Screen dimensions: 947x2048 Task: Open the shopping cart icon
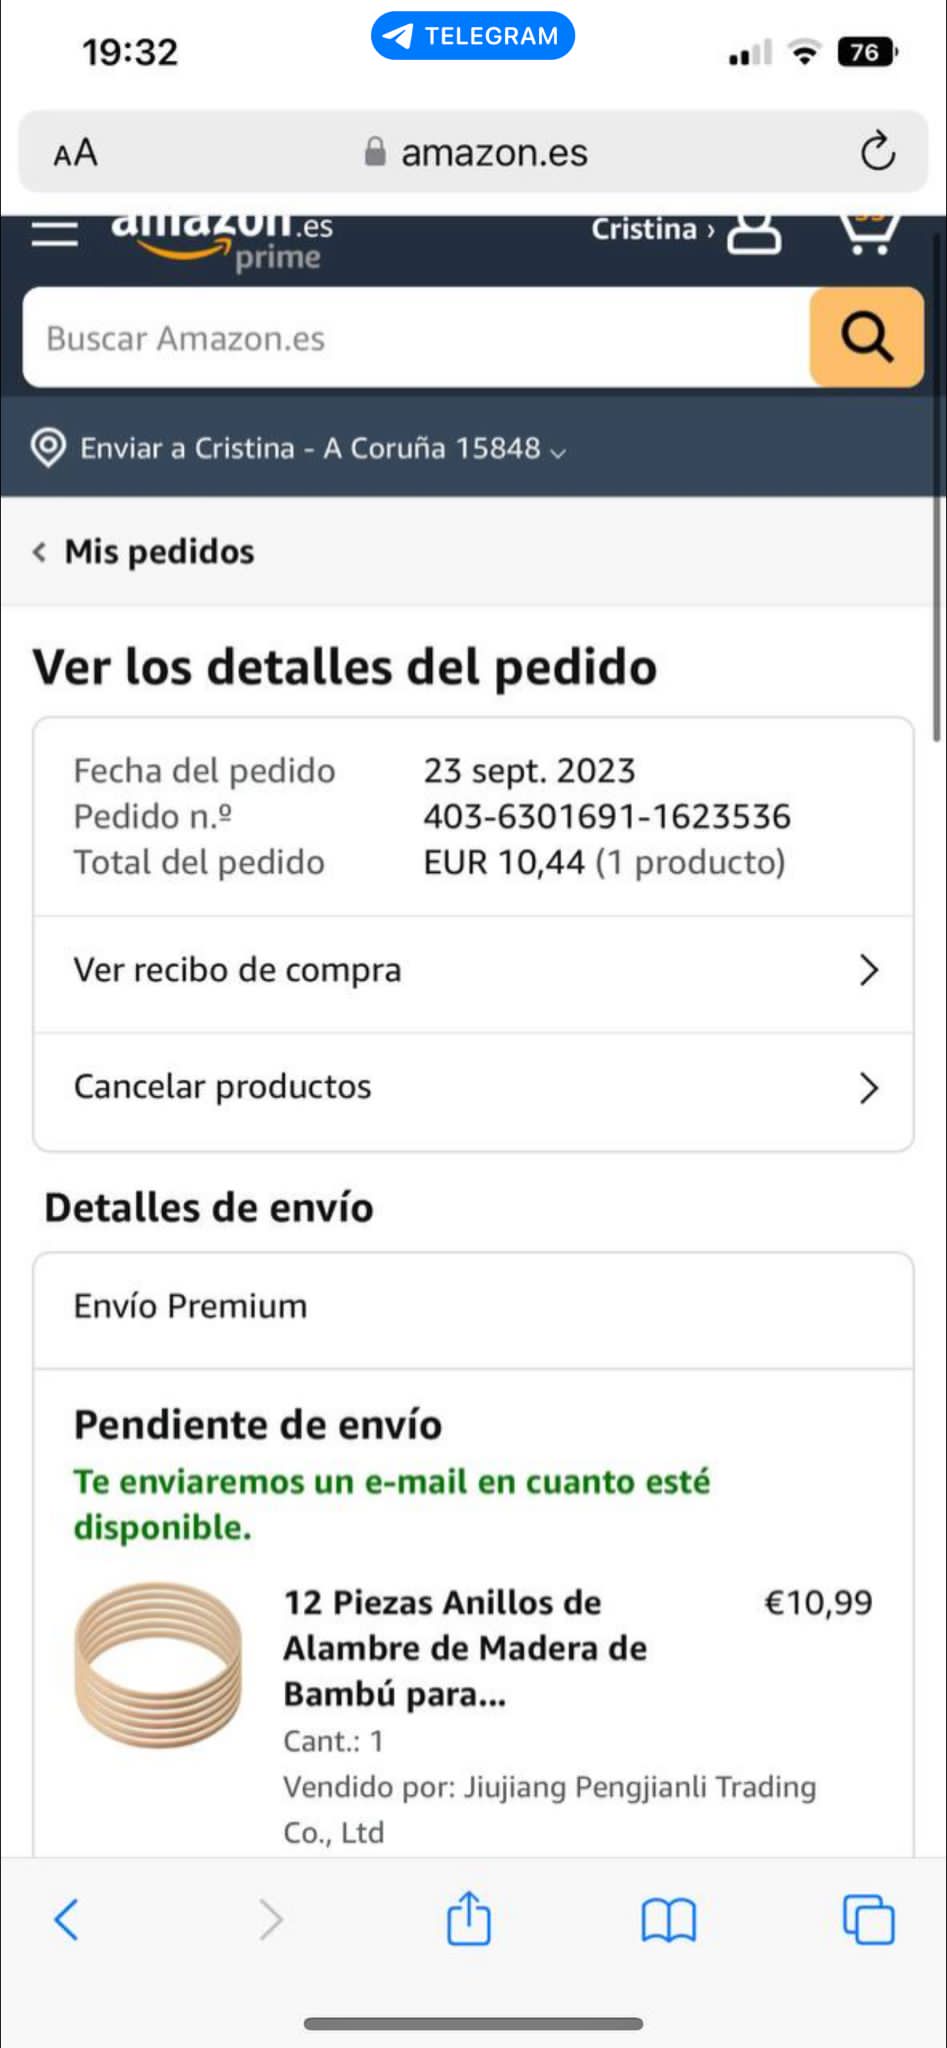(x=867, y=234)
